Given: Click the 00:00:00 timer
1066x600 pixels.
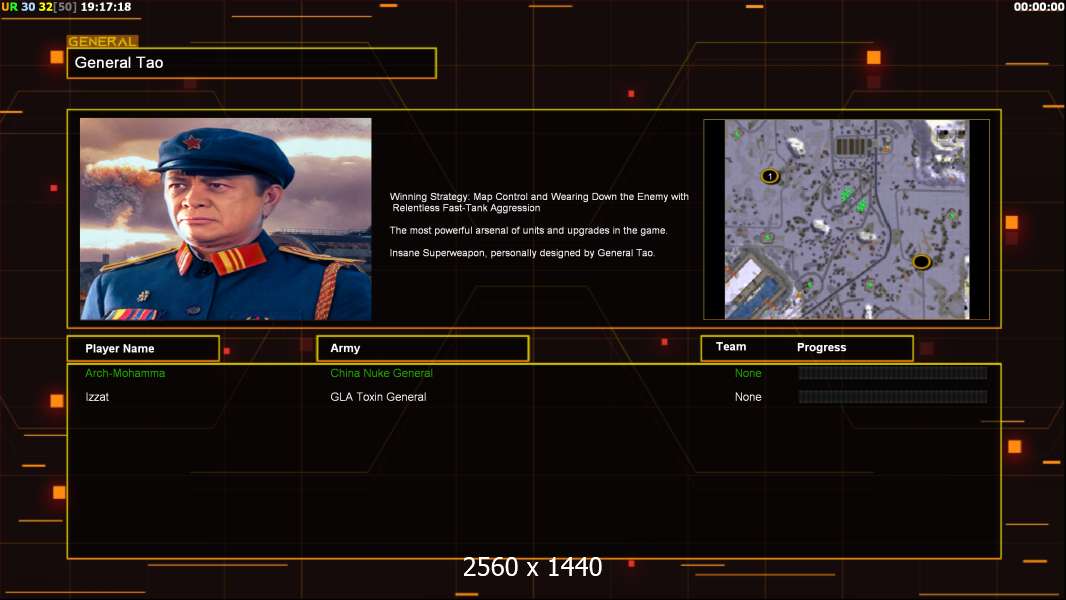Looking at the screenshot, I should [1039, 7].
